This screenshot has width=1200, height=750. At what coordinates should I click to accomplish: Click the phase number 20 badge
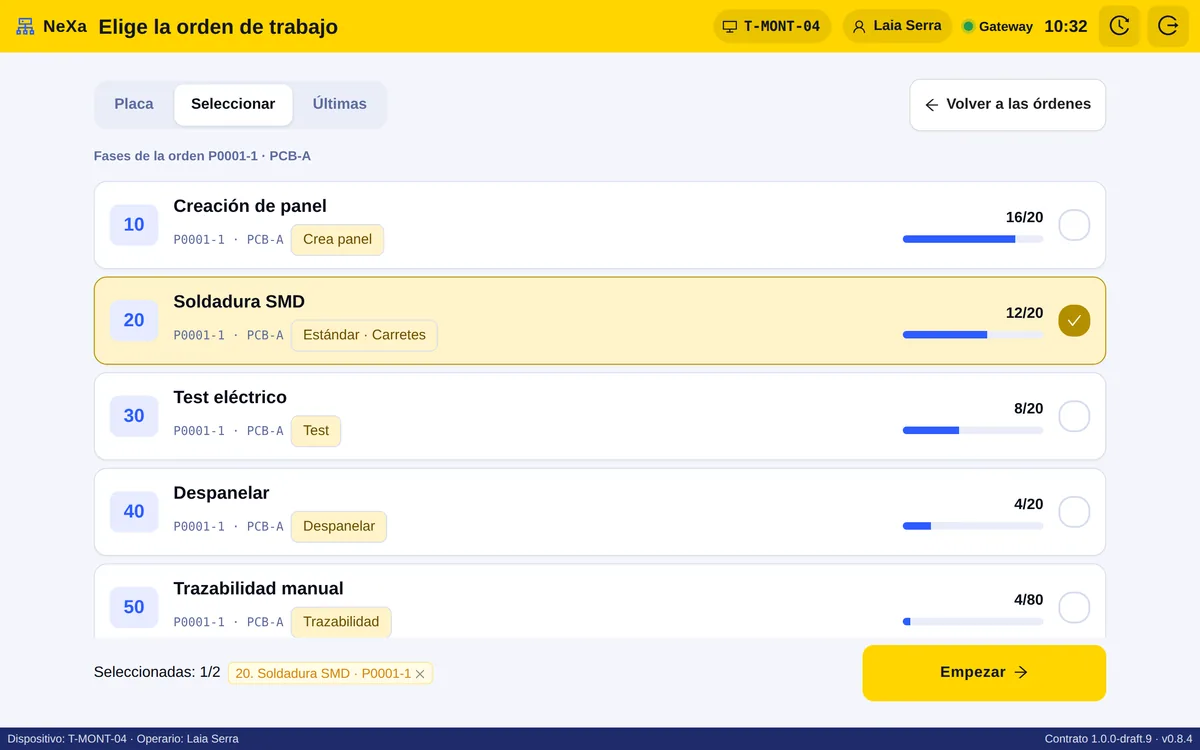coord(134,320)
